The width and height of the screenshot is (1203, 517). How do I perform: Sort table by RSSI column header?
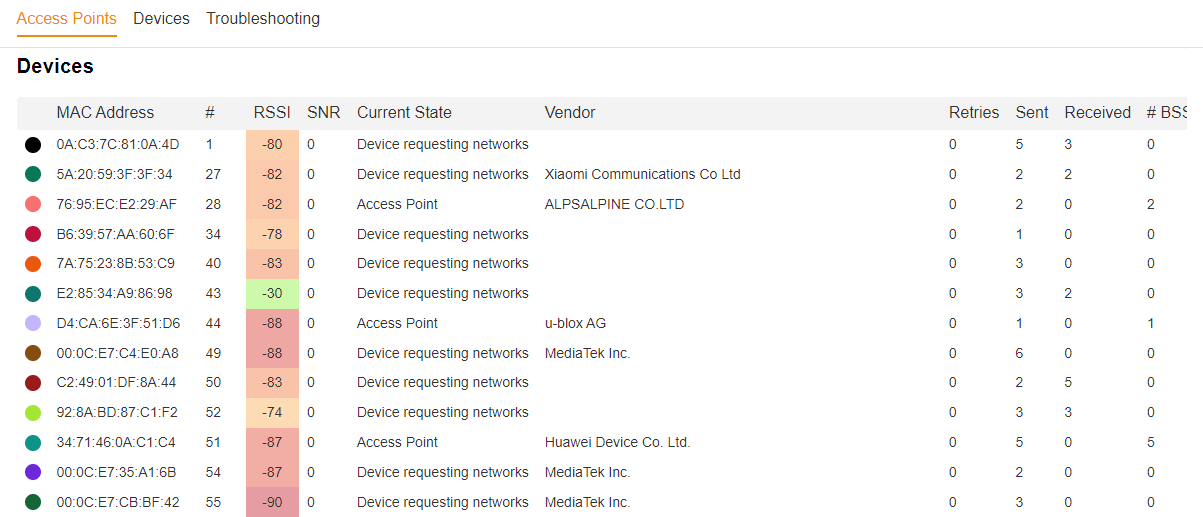[272, 113]
